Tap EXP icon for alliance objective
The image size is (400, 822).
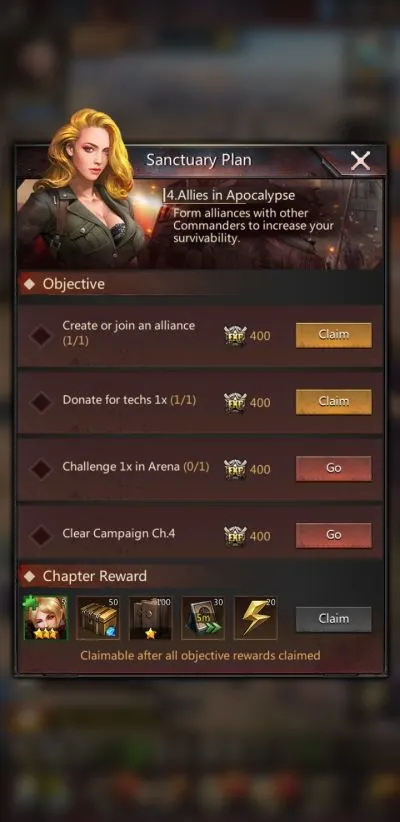(x=235, y=336)
